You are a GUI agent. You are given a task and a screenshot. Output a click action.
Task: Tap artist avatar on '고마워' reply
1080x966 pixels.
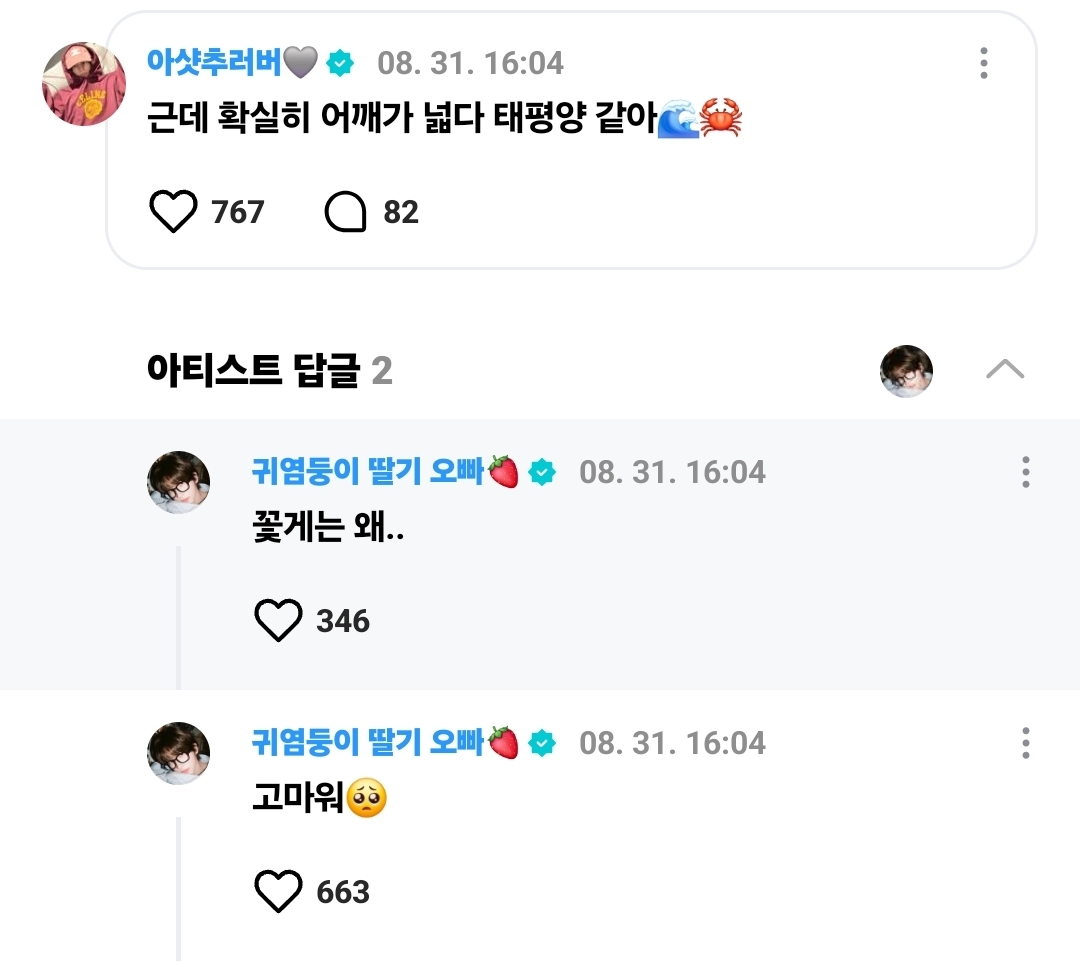click(x=179, y=753)
